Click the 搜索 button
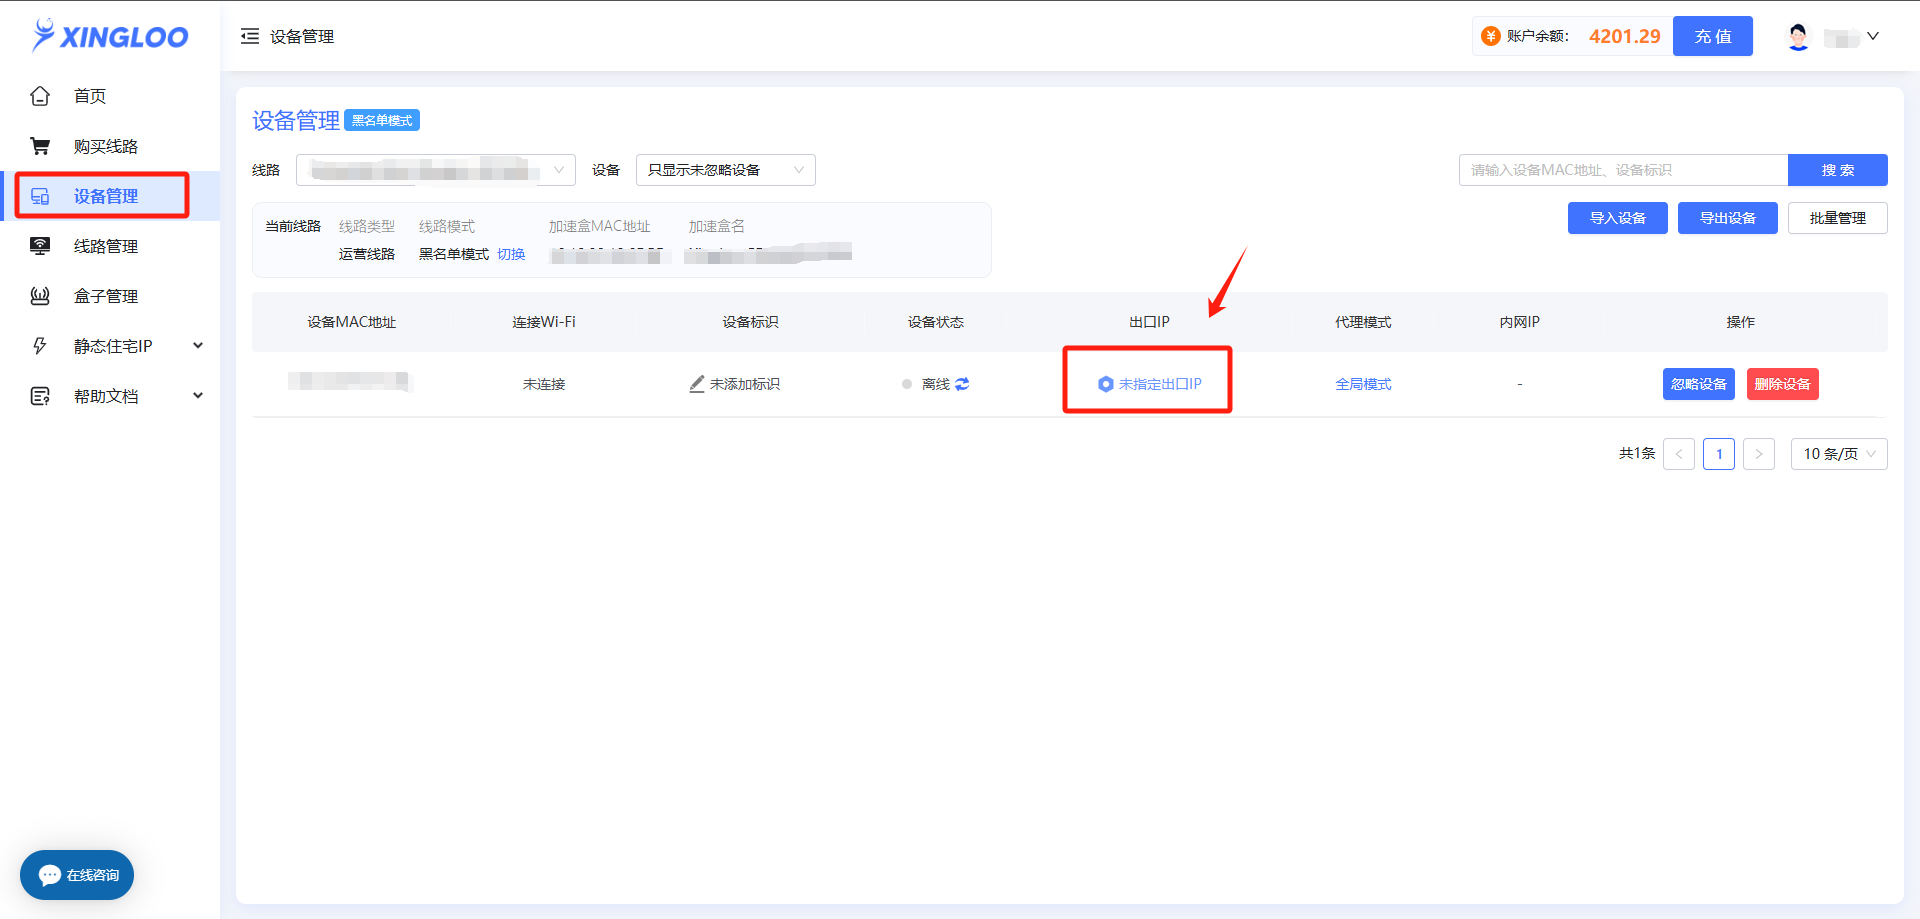The width and height of the screenshot is (1920, 919). (x=1838, y=170)
